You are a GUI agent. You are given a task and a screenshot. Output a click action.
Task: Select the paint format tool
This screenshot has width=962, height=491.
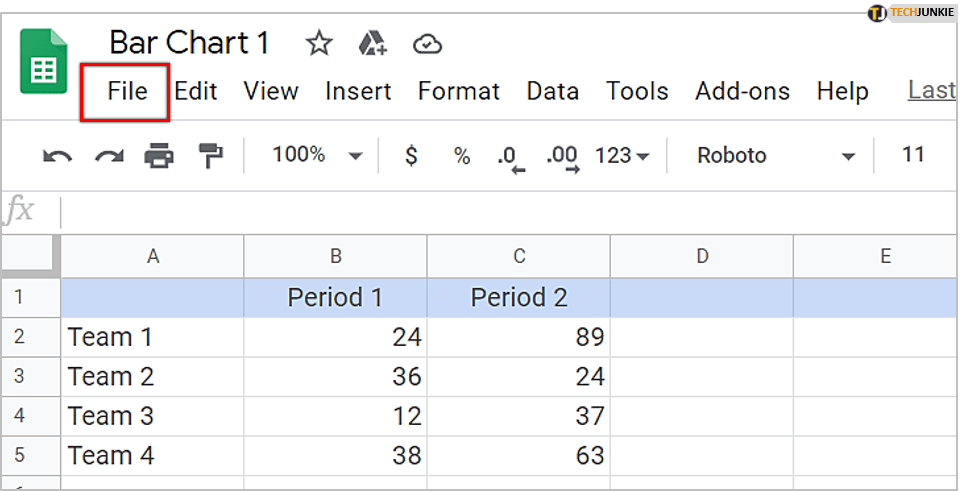pyautogui.click(x=210, y=155)
